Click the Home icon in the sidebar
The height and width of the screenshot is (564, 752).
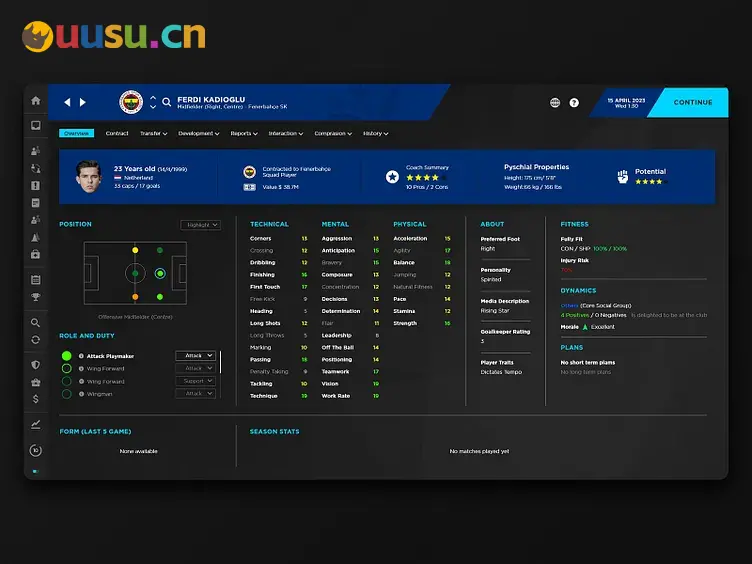tap(36, 101)
